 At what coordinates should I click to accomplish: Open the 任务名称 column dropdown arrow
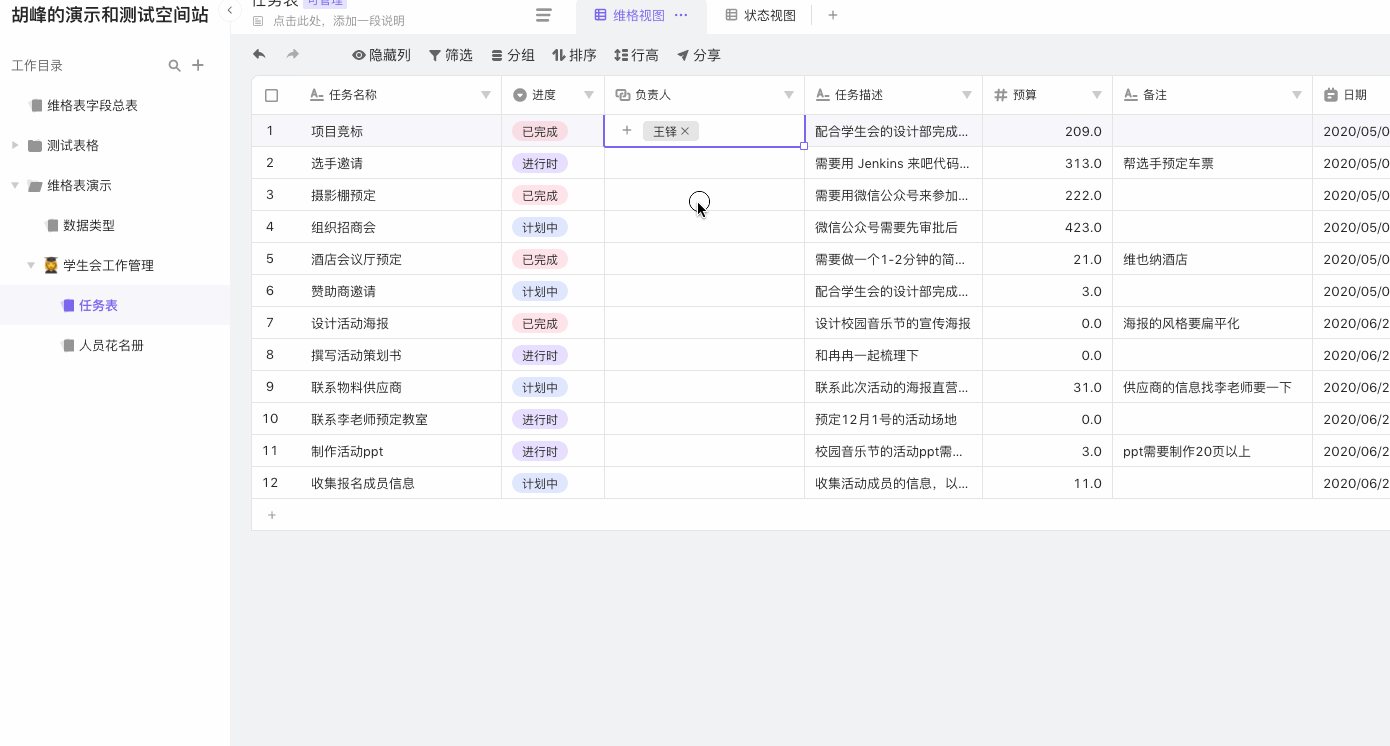pyautogui.click(x=486, y=95)
